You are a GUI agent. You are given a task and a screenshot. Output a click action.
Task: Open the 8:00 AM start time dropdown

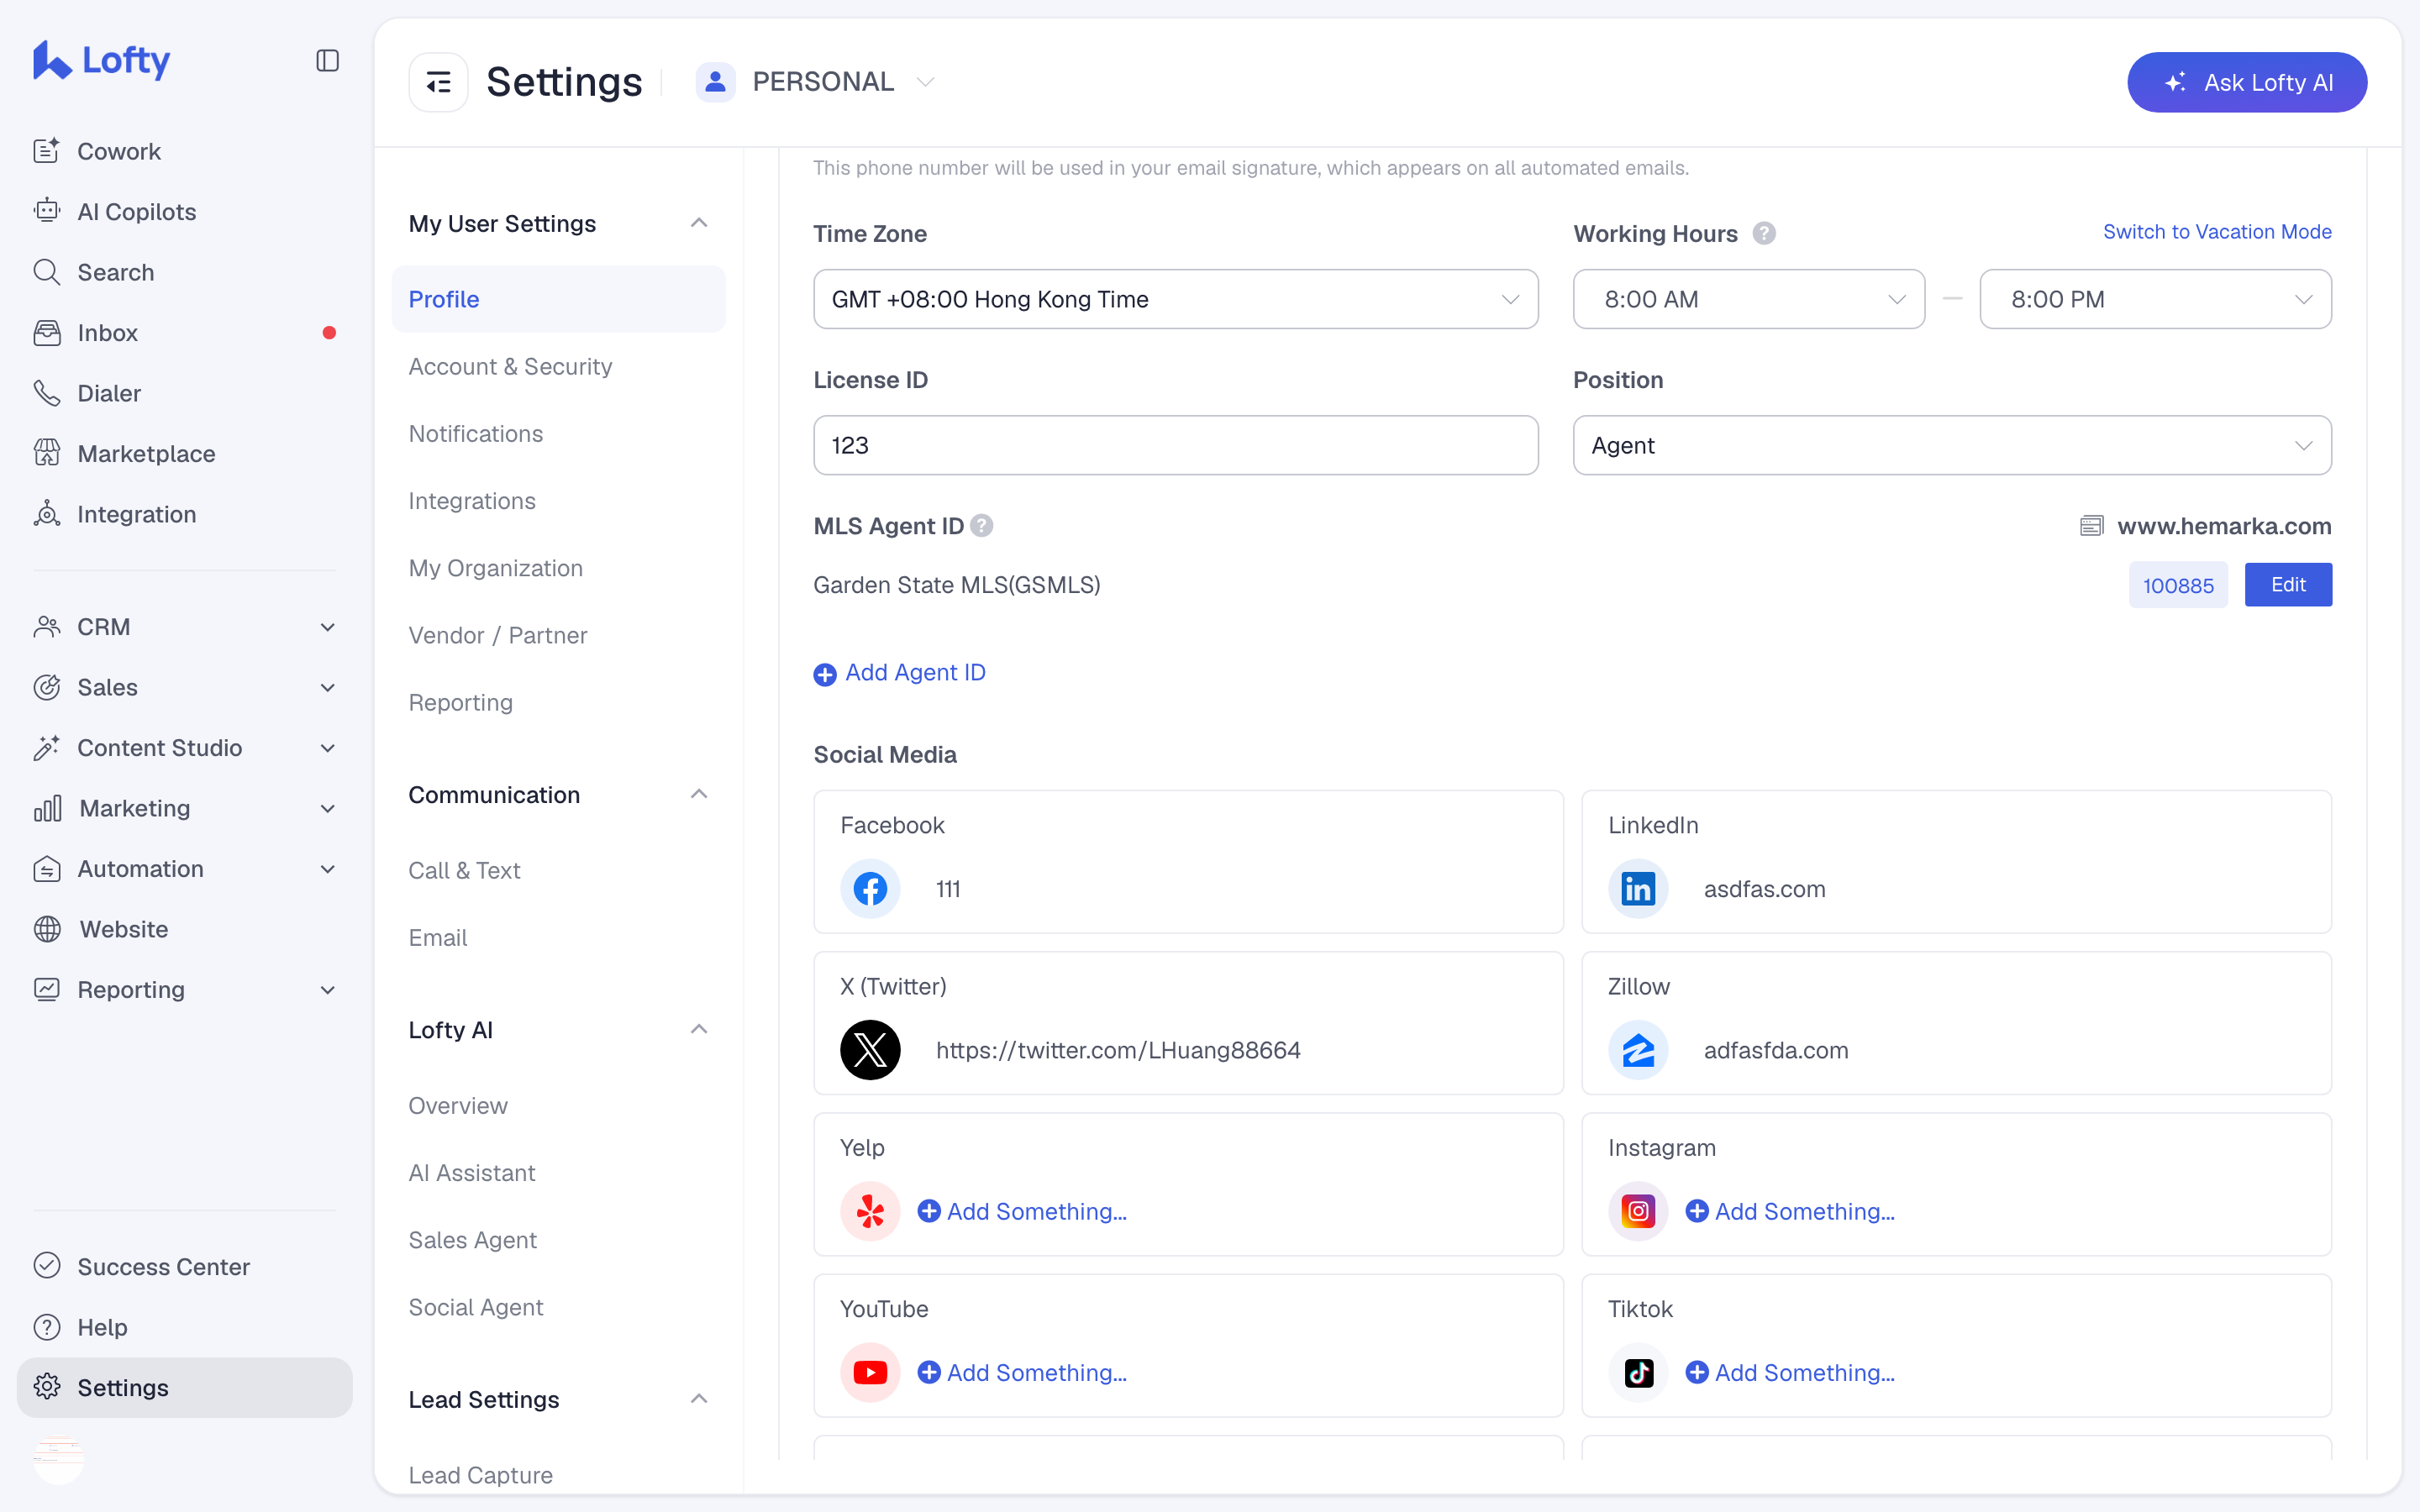[1748, 299]
